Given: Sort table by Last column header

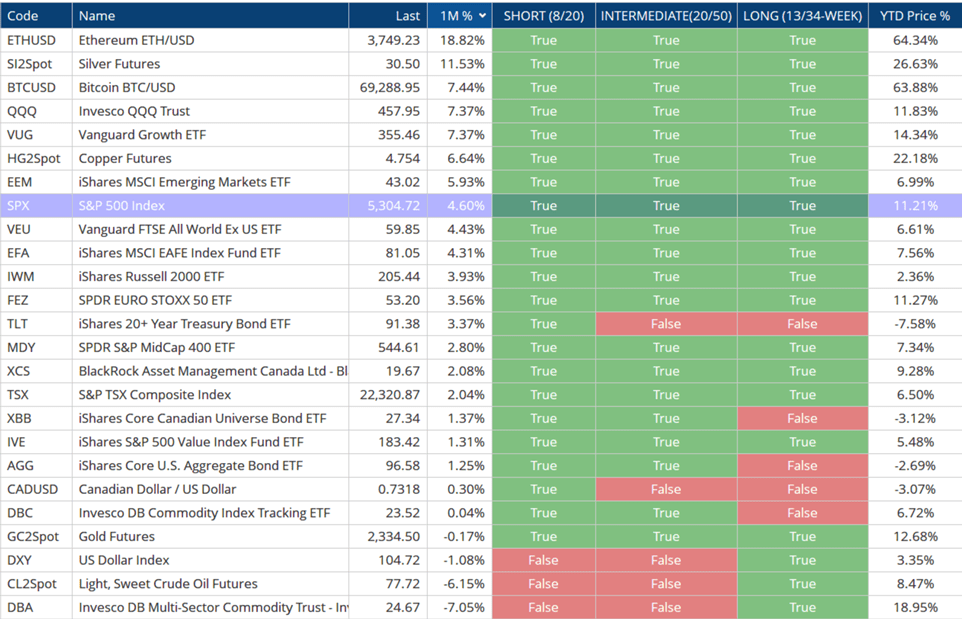Looking at the screenshot, I should [x=407, y=16].
